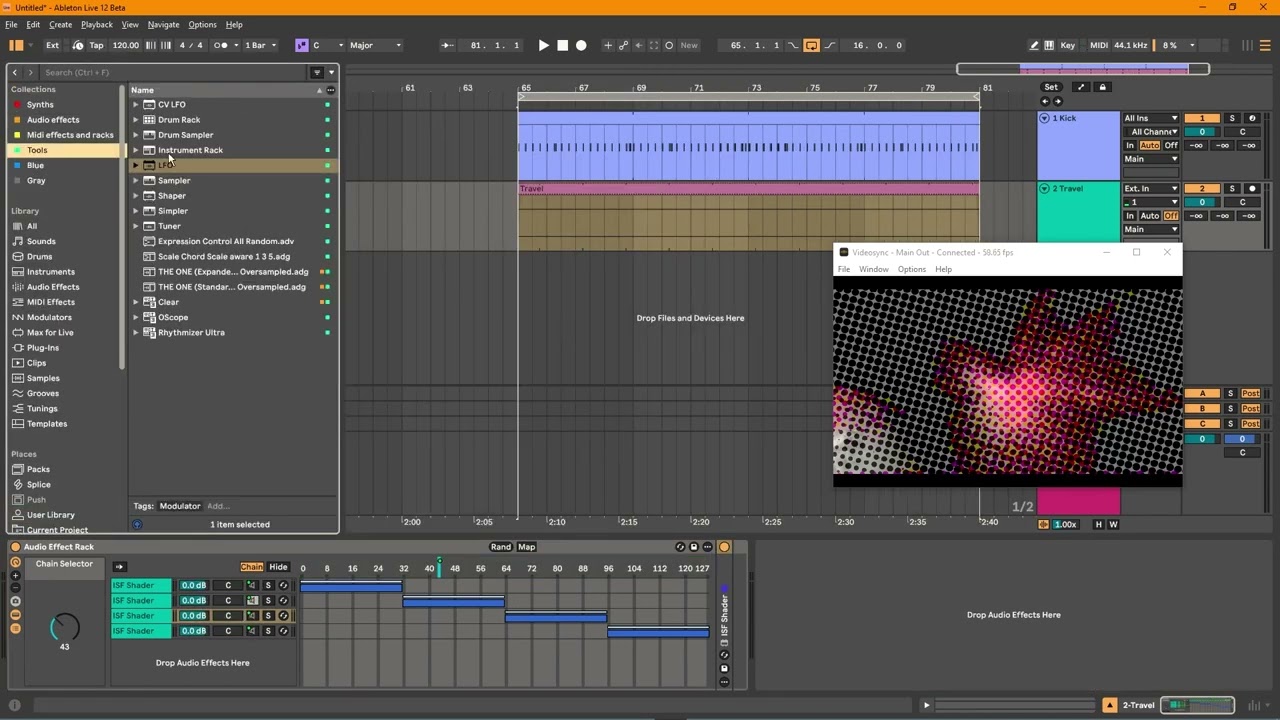Open the Navigate menu
The height and width of the screenshot is (720, 1280).
coord(163,24)
